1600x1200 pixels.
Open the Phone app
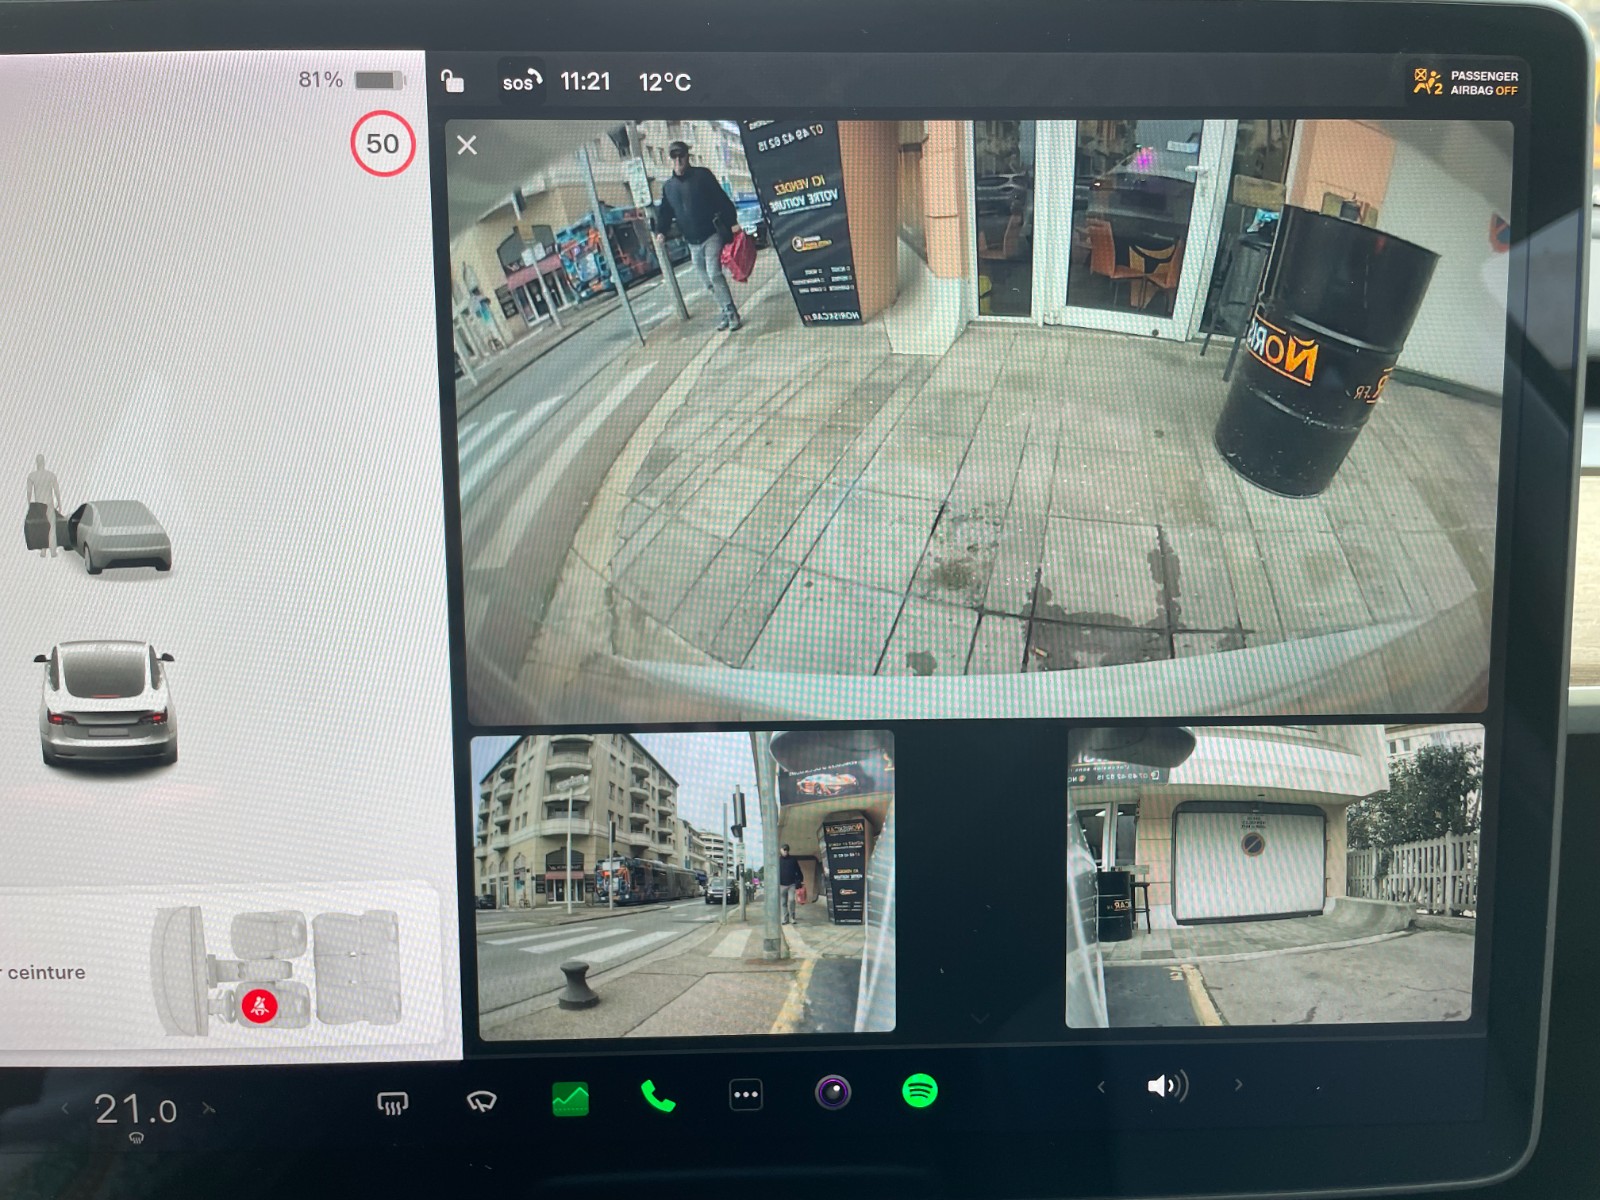(x=657, y=1097)
